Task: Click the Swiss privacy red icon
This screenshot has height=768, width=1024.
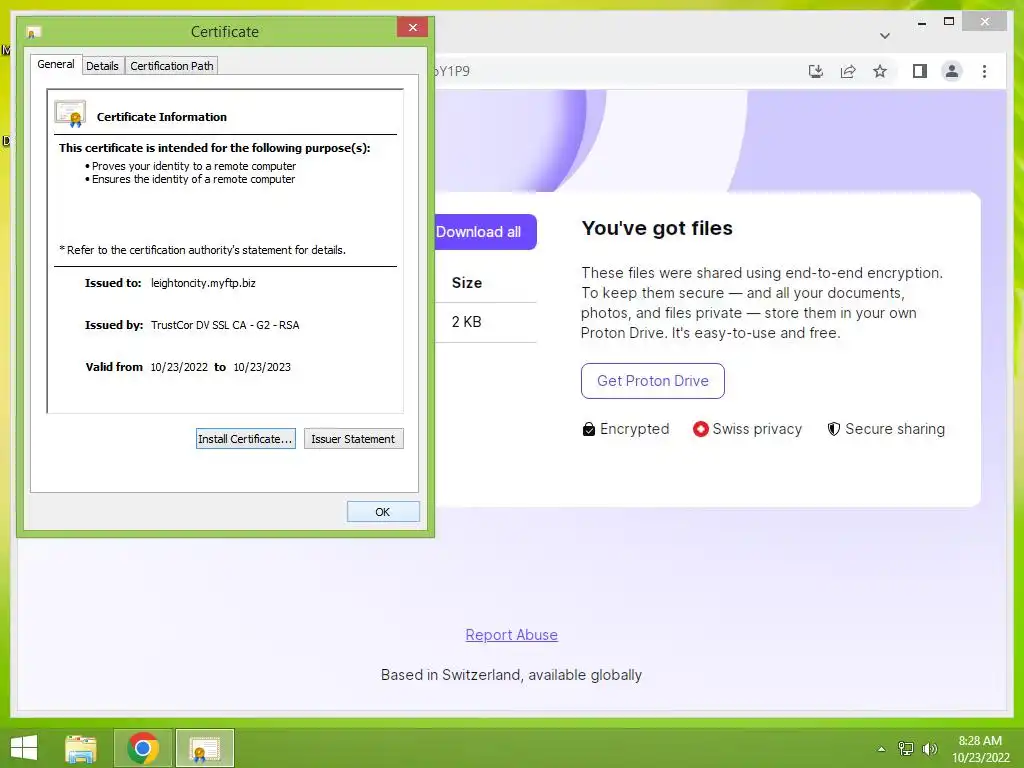Action: [x=700, y=429]
